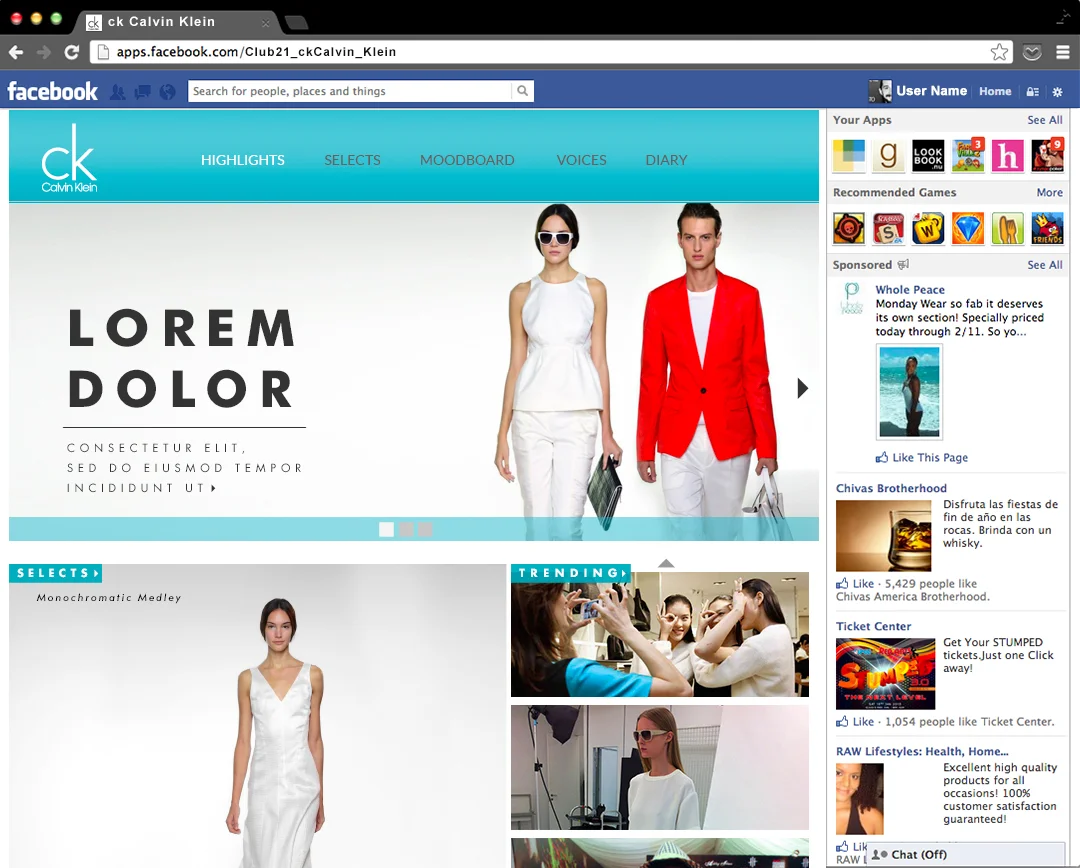Image resolution: width=1080 pixels, height=868 pixels.
Task: Open Facebook friend requests icon
Action: point(118,92)
